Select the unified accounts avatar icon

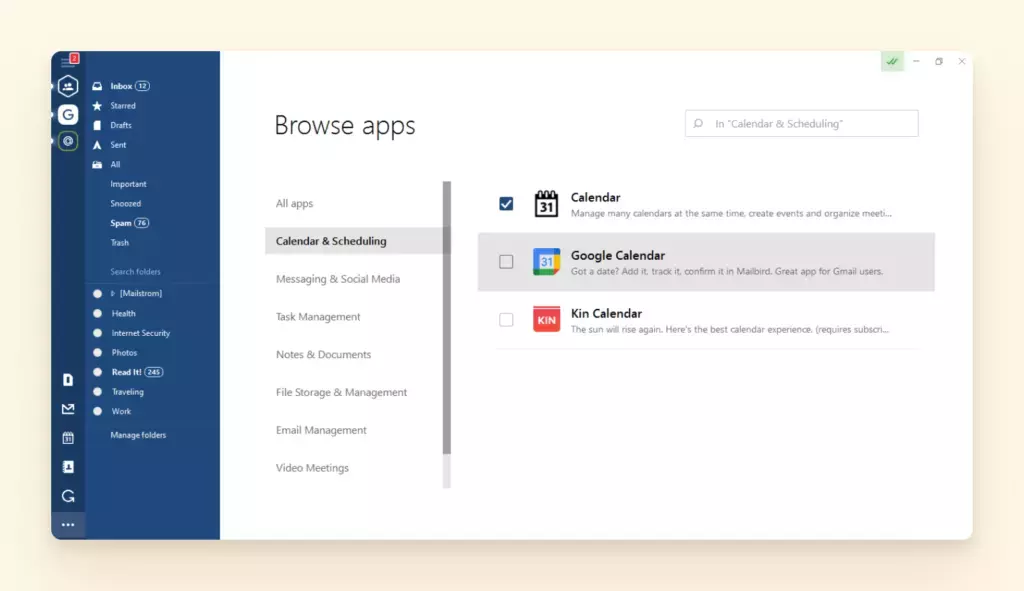click(68, 86)
